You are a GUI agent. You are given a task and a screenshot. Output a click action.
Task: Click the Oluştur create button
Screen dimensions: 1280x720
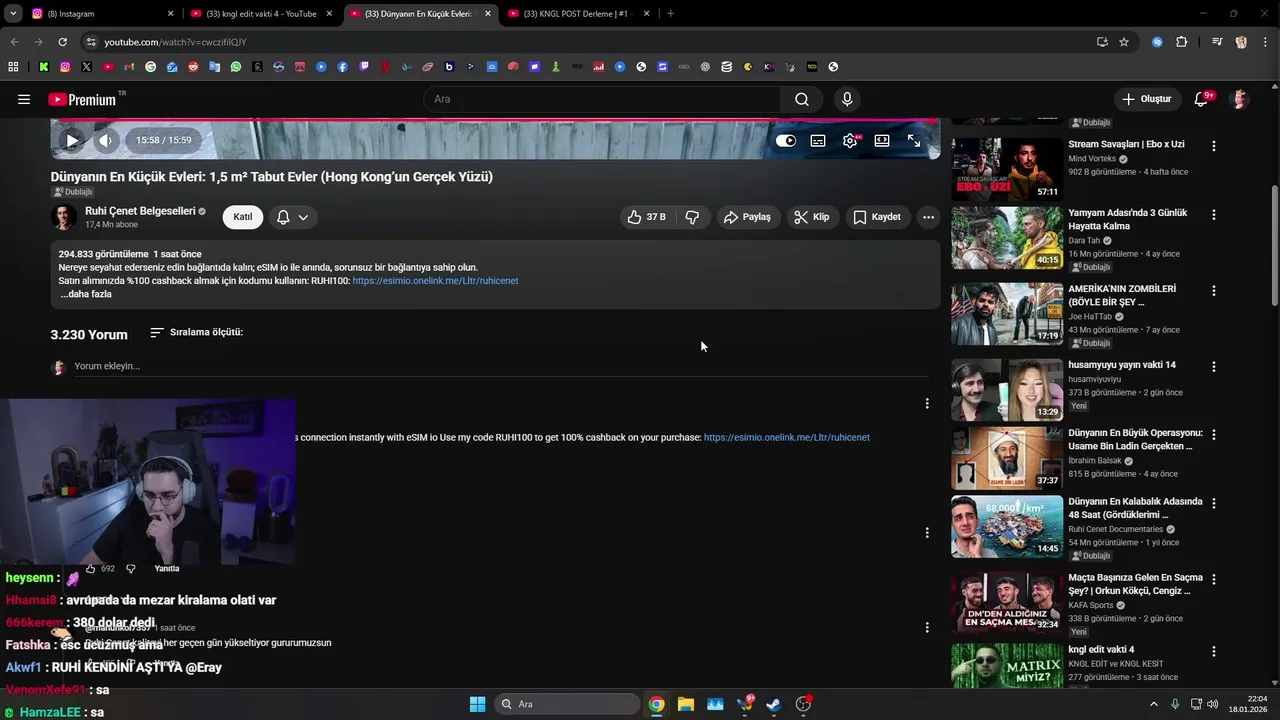point(1146,99)
